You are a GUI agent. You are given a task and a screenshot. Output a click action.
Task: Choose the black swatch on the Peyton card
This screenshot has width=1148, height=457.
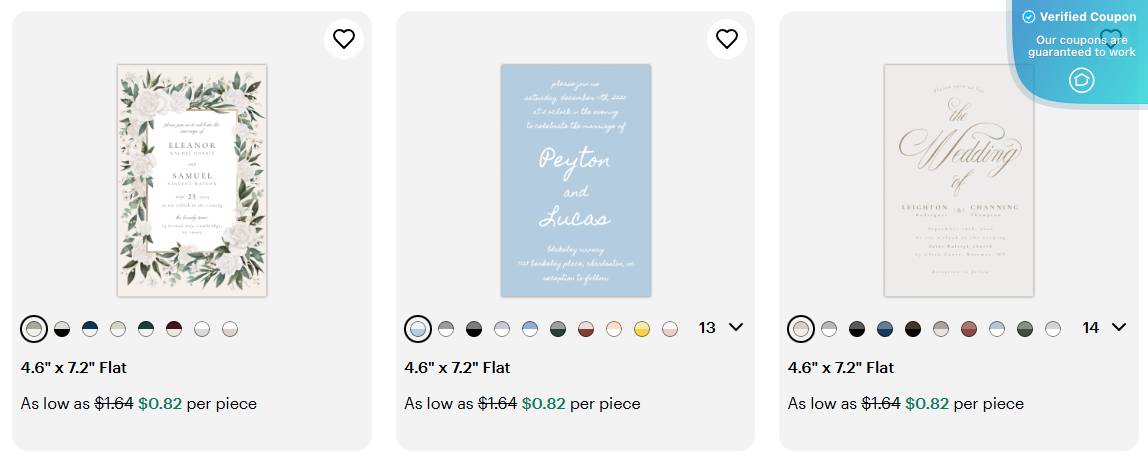(474, 328)
